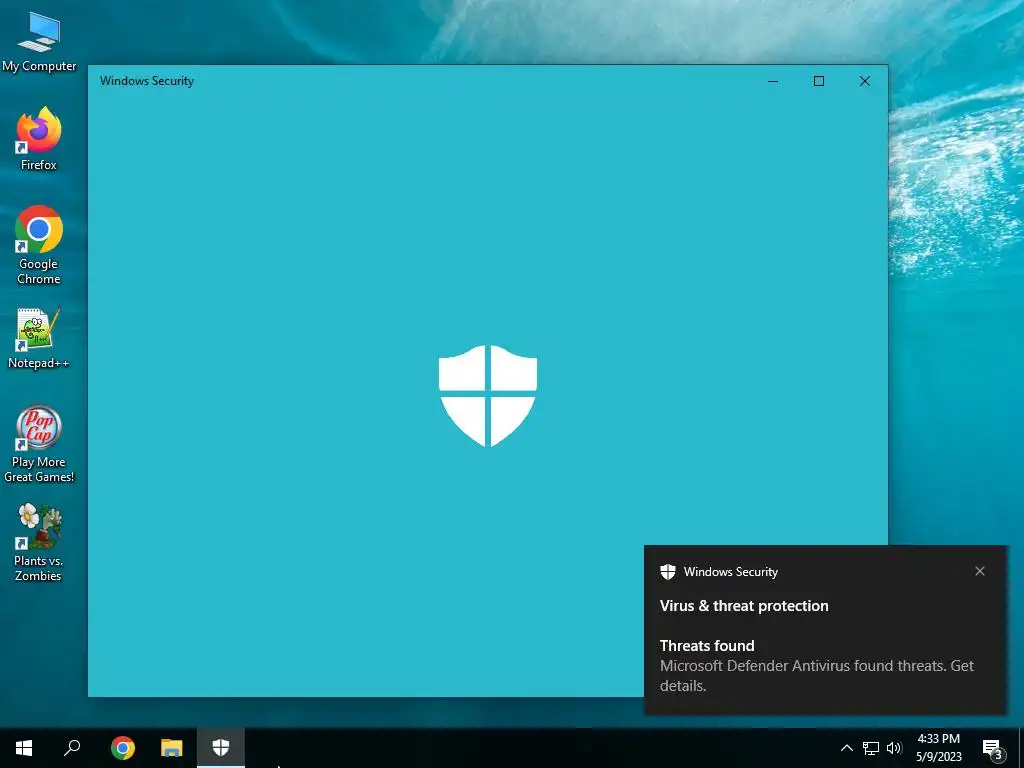The height and width of the screenshot is (768, 1024).
Task: Select Windows Security shield on the taskbar
Action: point(221,748)
